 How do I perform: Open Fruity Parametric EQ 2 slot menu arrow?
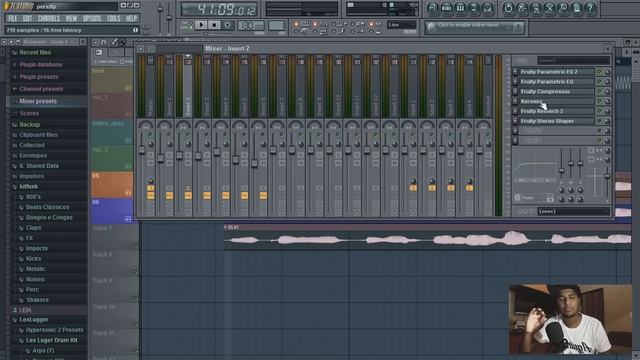515,72
